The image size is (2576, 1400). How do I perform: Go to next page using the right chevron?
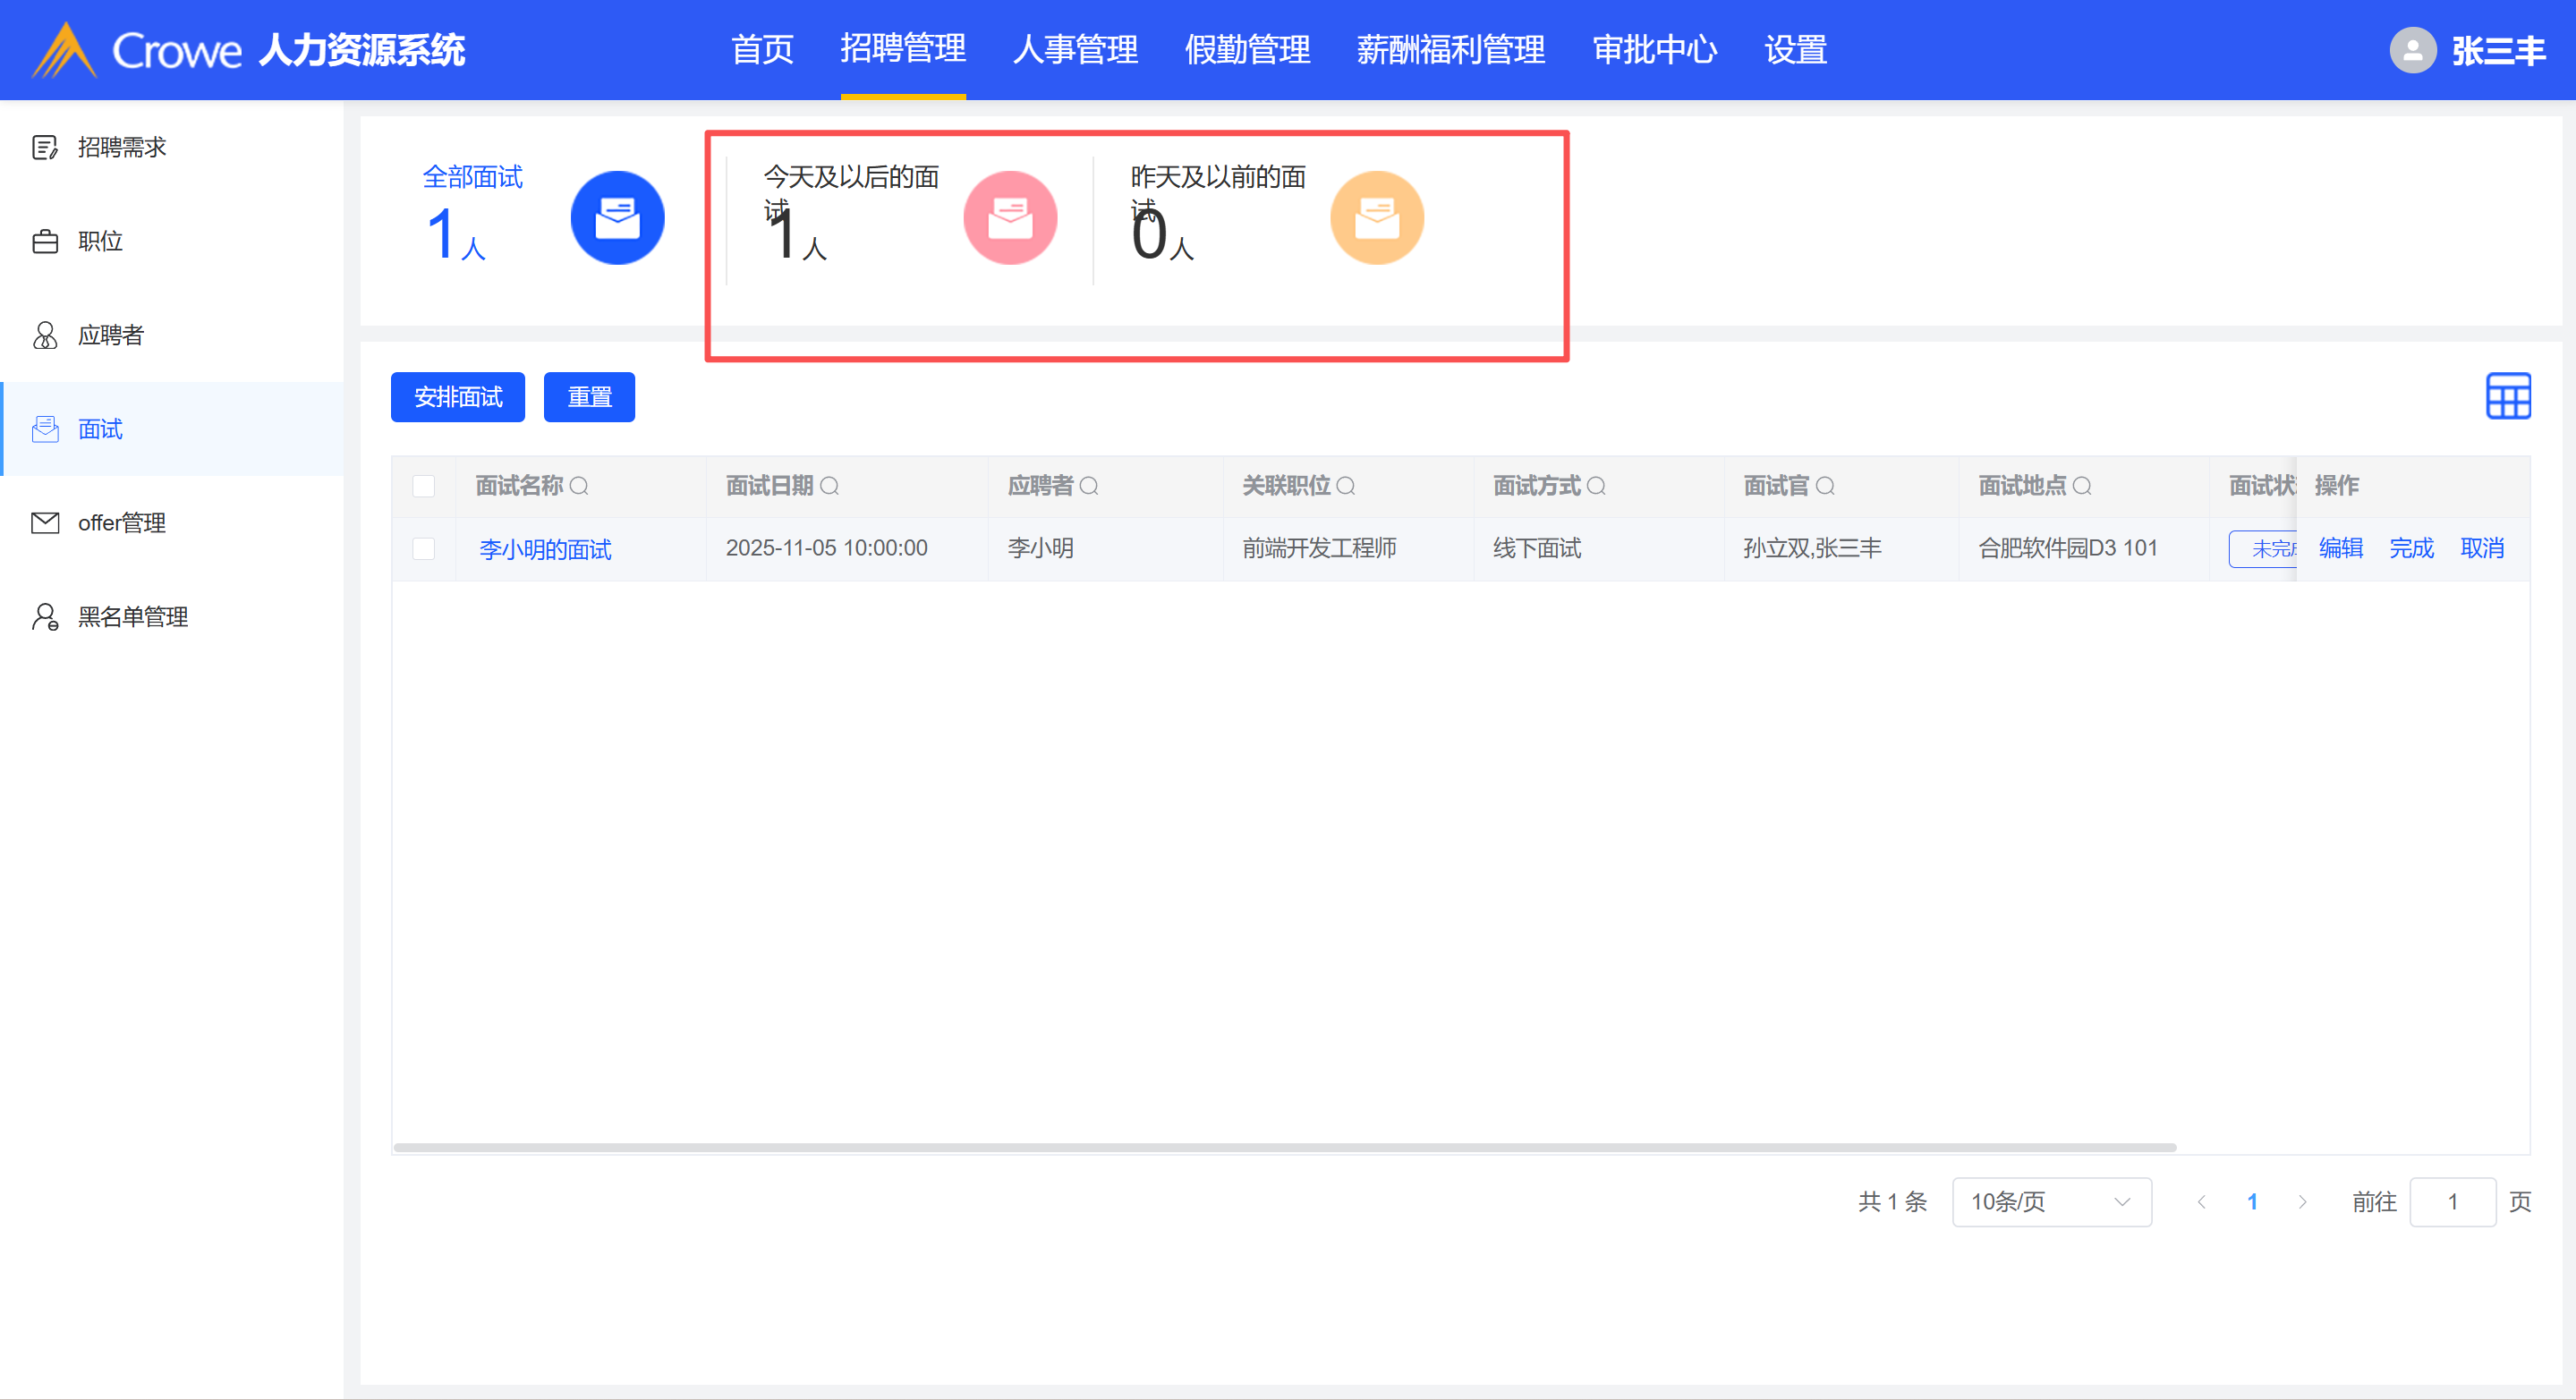click(x=2302, y=1202)
